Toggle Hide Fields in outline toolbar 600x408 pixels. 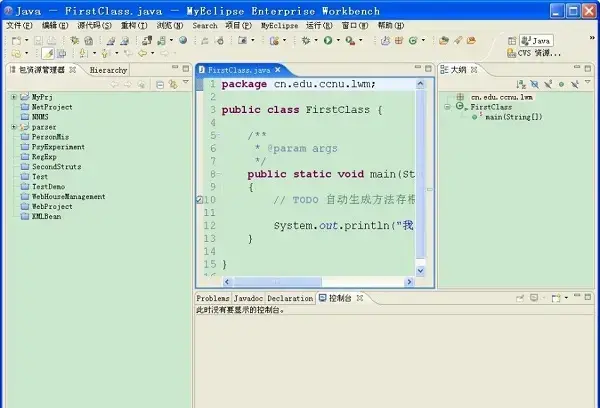coord(535,84)
